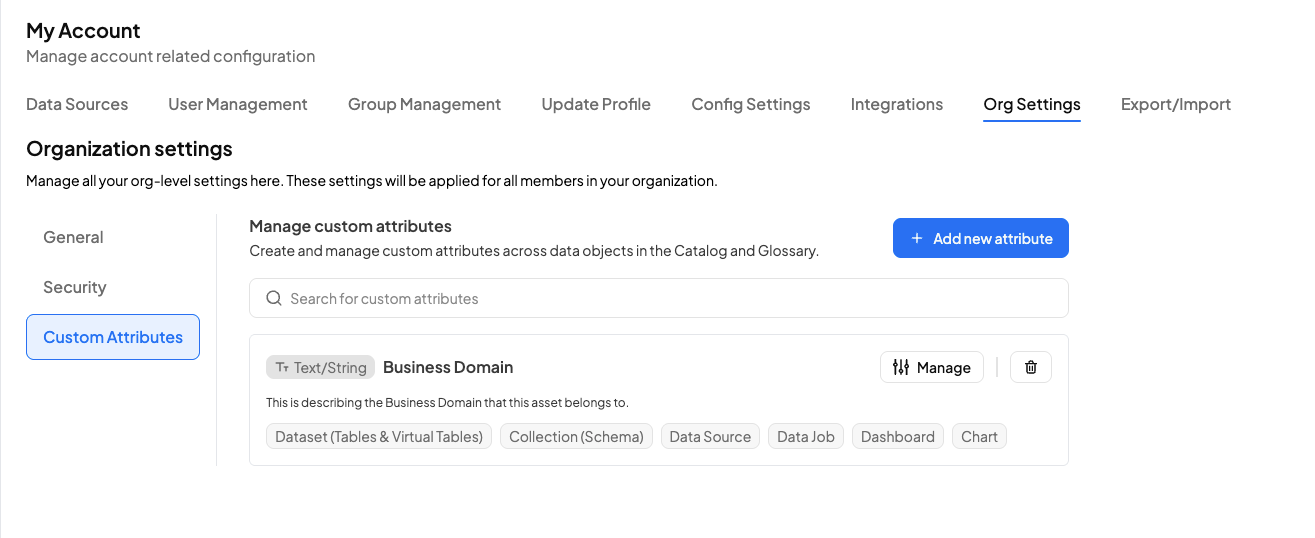Click the Text/String type badge
The height and width of the screenshot is (538, 1315).
pyautogui.click(x=320, y=367)
